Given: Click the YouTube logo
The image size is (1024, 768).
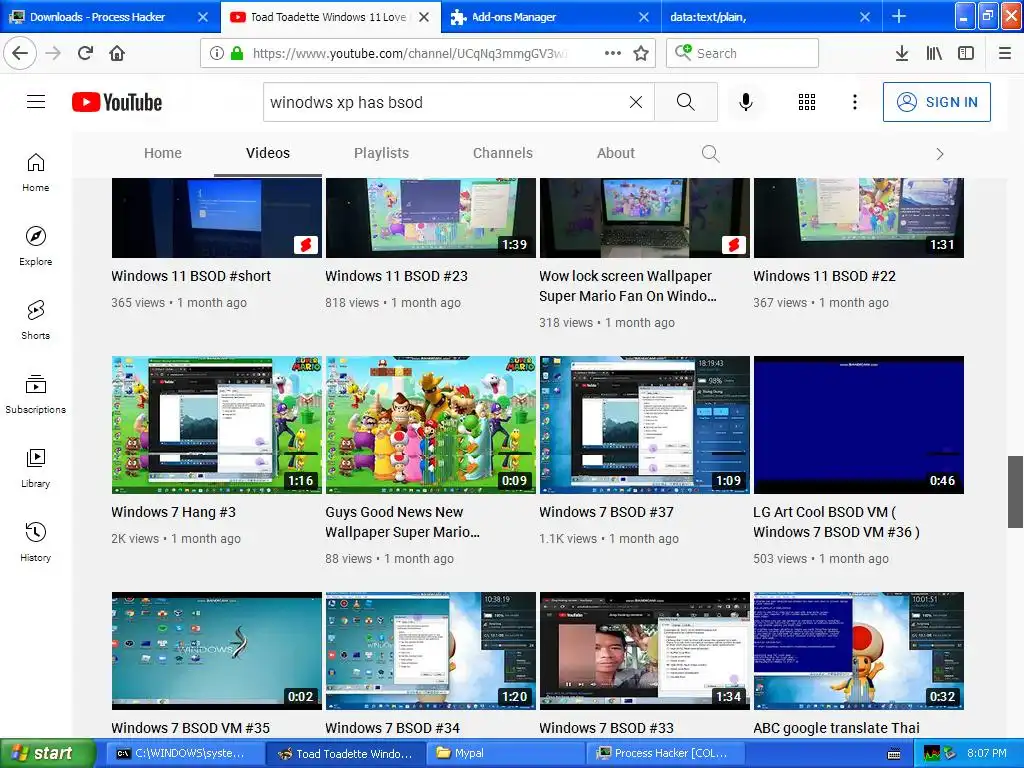Looking at the screenshot, I should coord(117,102).
